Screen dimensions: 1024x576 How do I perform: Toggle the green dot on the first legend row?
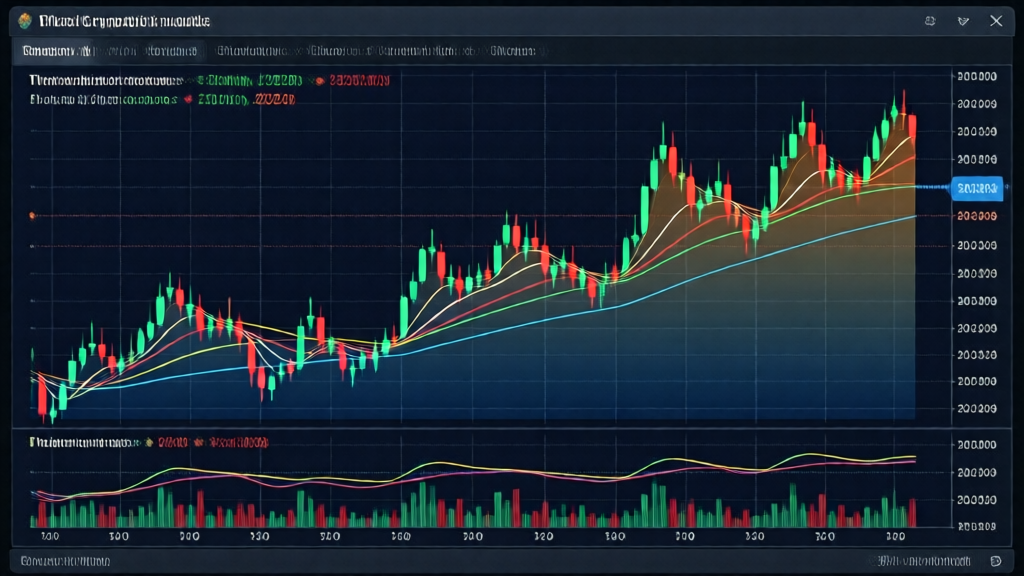[200, 80]
